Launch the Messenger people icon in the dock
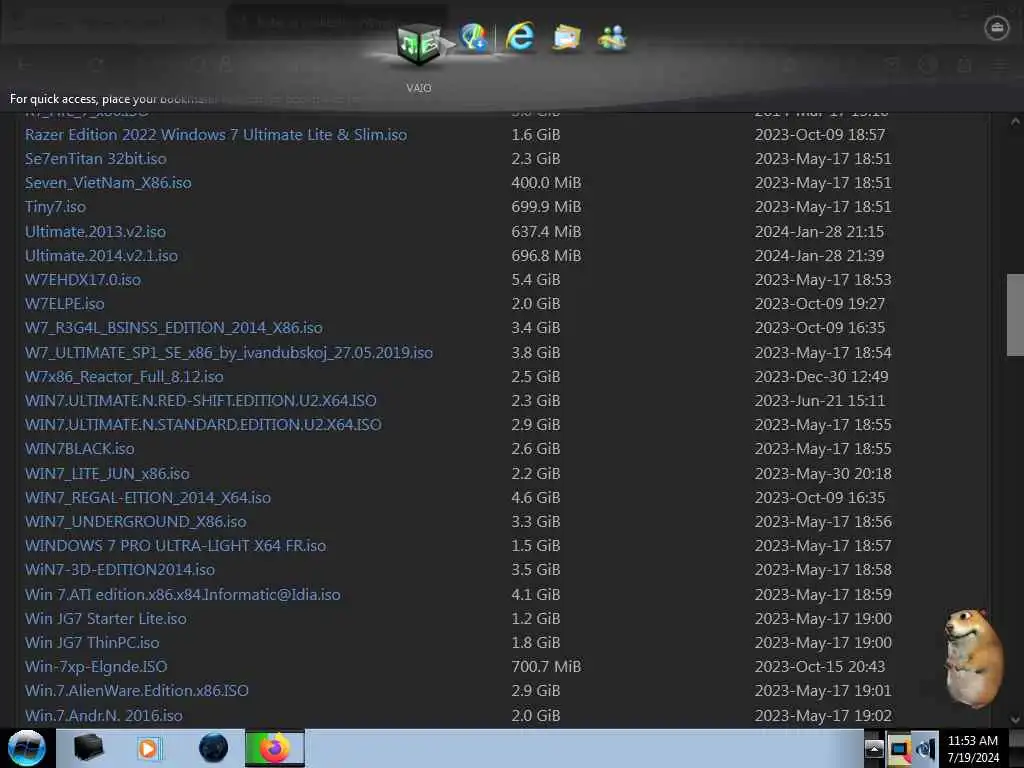The width and height of the screenshot is (1024, 768). 612,38
